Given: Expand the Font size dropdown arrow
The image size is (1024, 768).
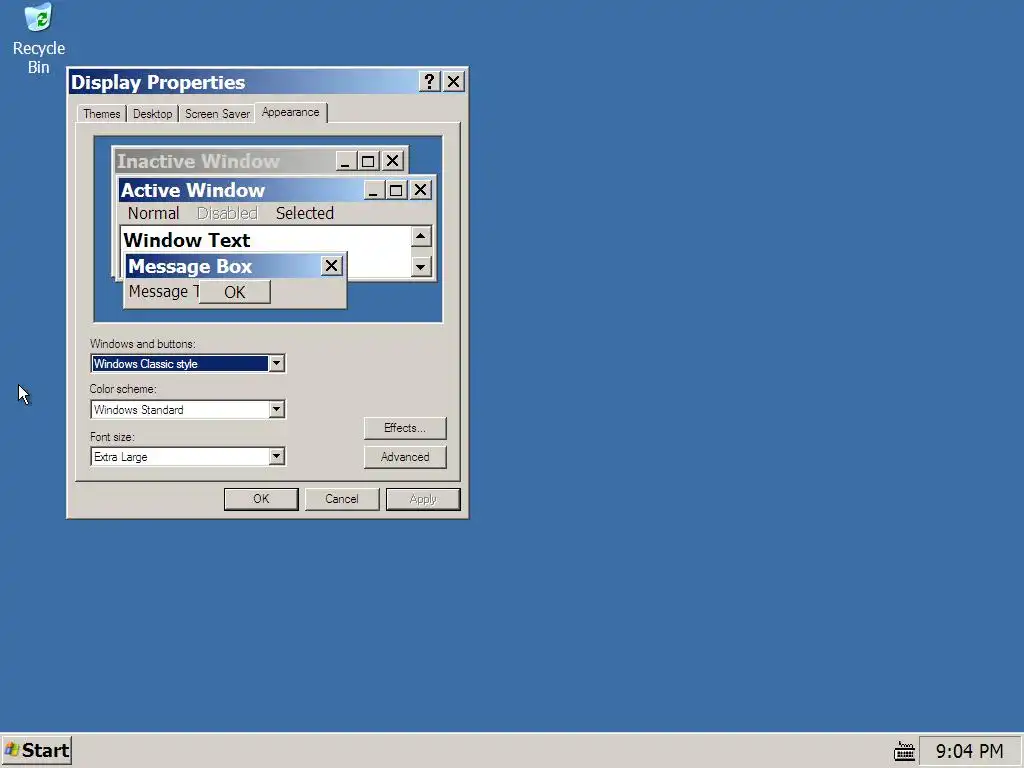Looking at the screenshot, I should [276, 456].
